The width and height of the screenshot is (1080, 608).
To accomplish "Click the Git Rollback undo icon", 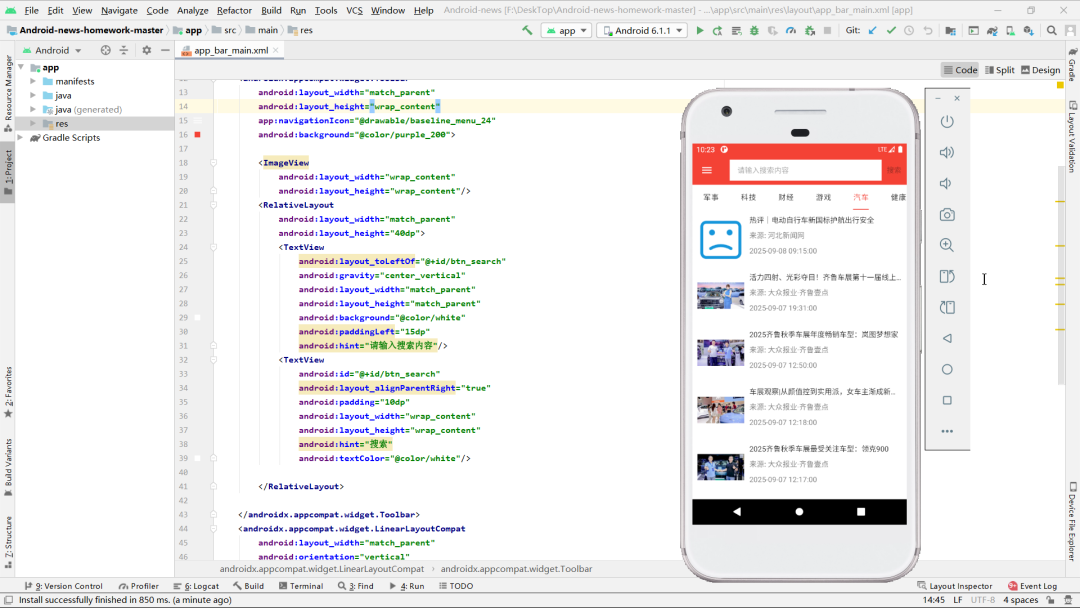I will pyautogui.click(x=928, y=30).
